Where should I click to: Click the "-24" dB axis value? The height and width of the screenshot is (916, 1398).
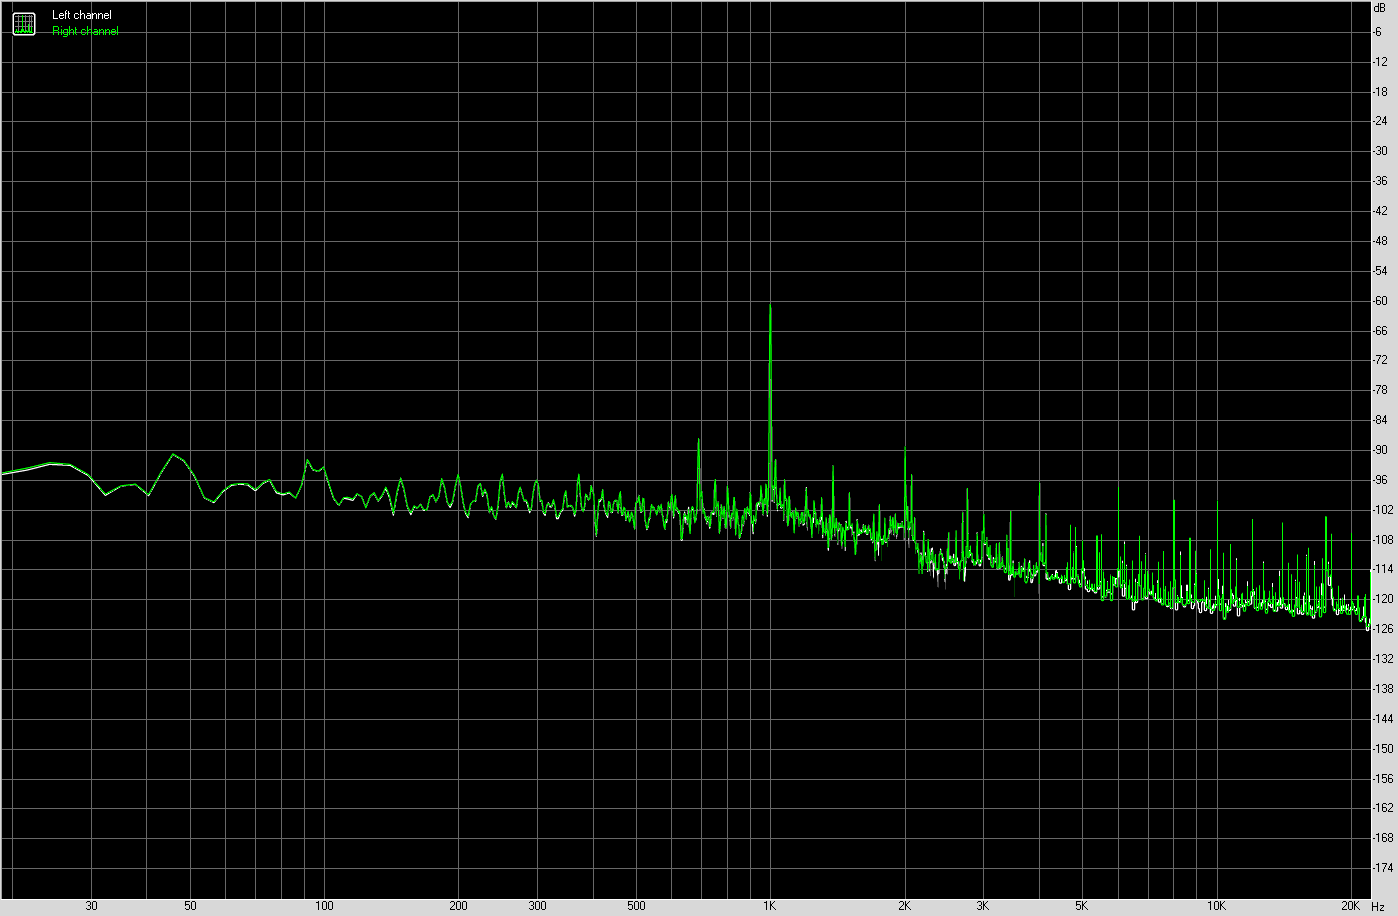tap(1380, 122)
